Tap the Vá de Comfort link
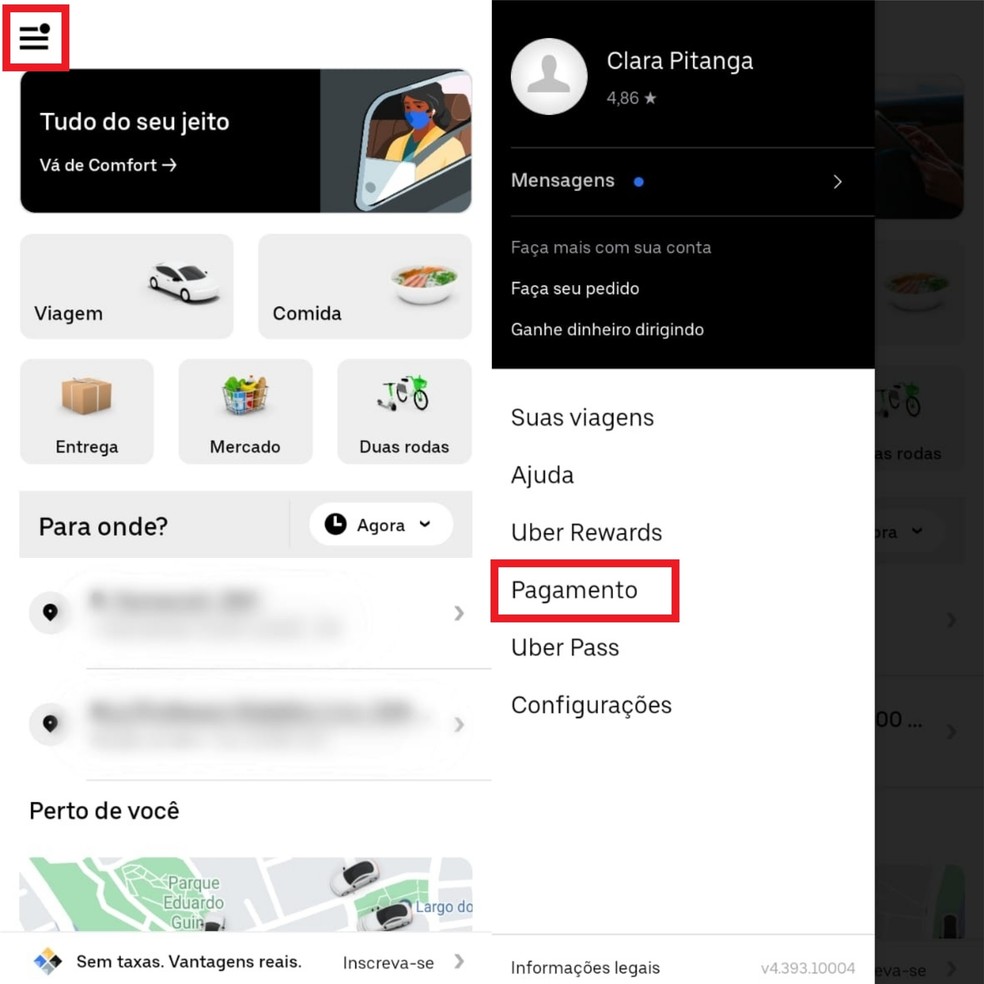This screenshot has width=984, height=984. 108,165
